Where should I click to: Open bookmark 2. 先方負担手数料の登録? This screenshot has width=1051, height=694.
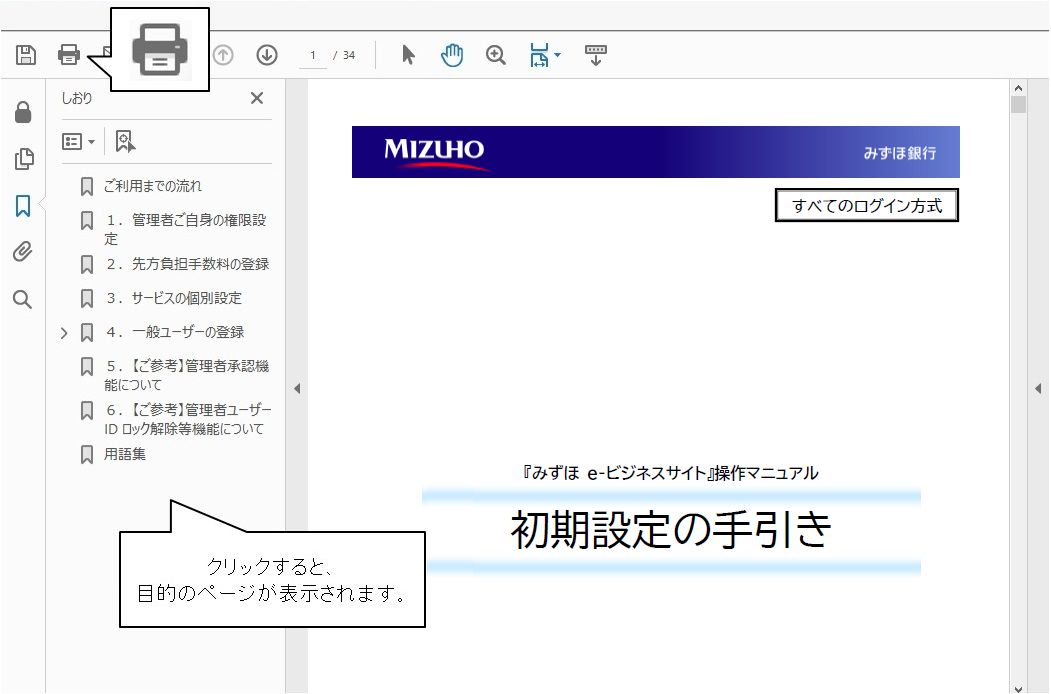pos(187,264)
